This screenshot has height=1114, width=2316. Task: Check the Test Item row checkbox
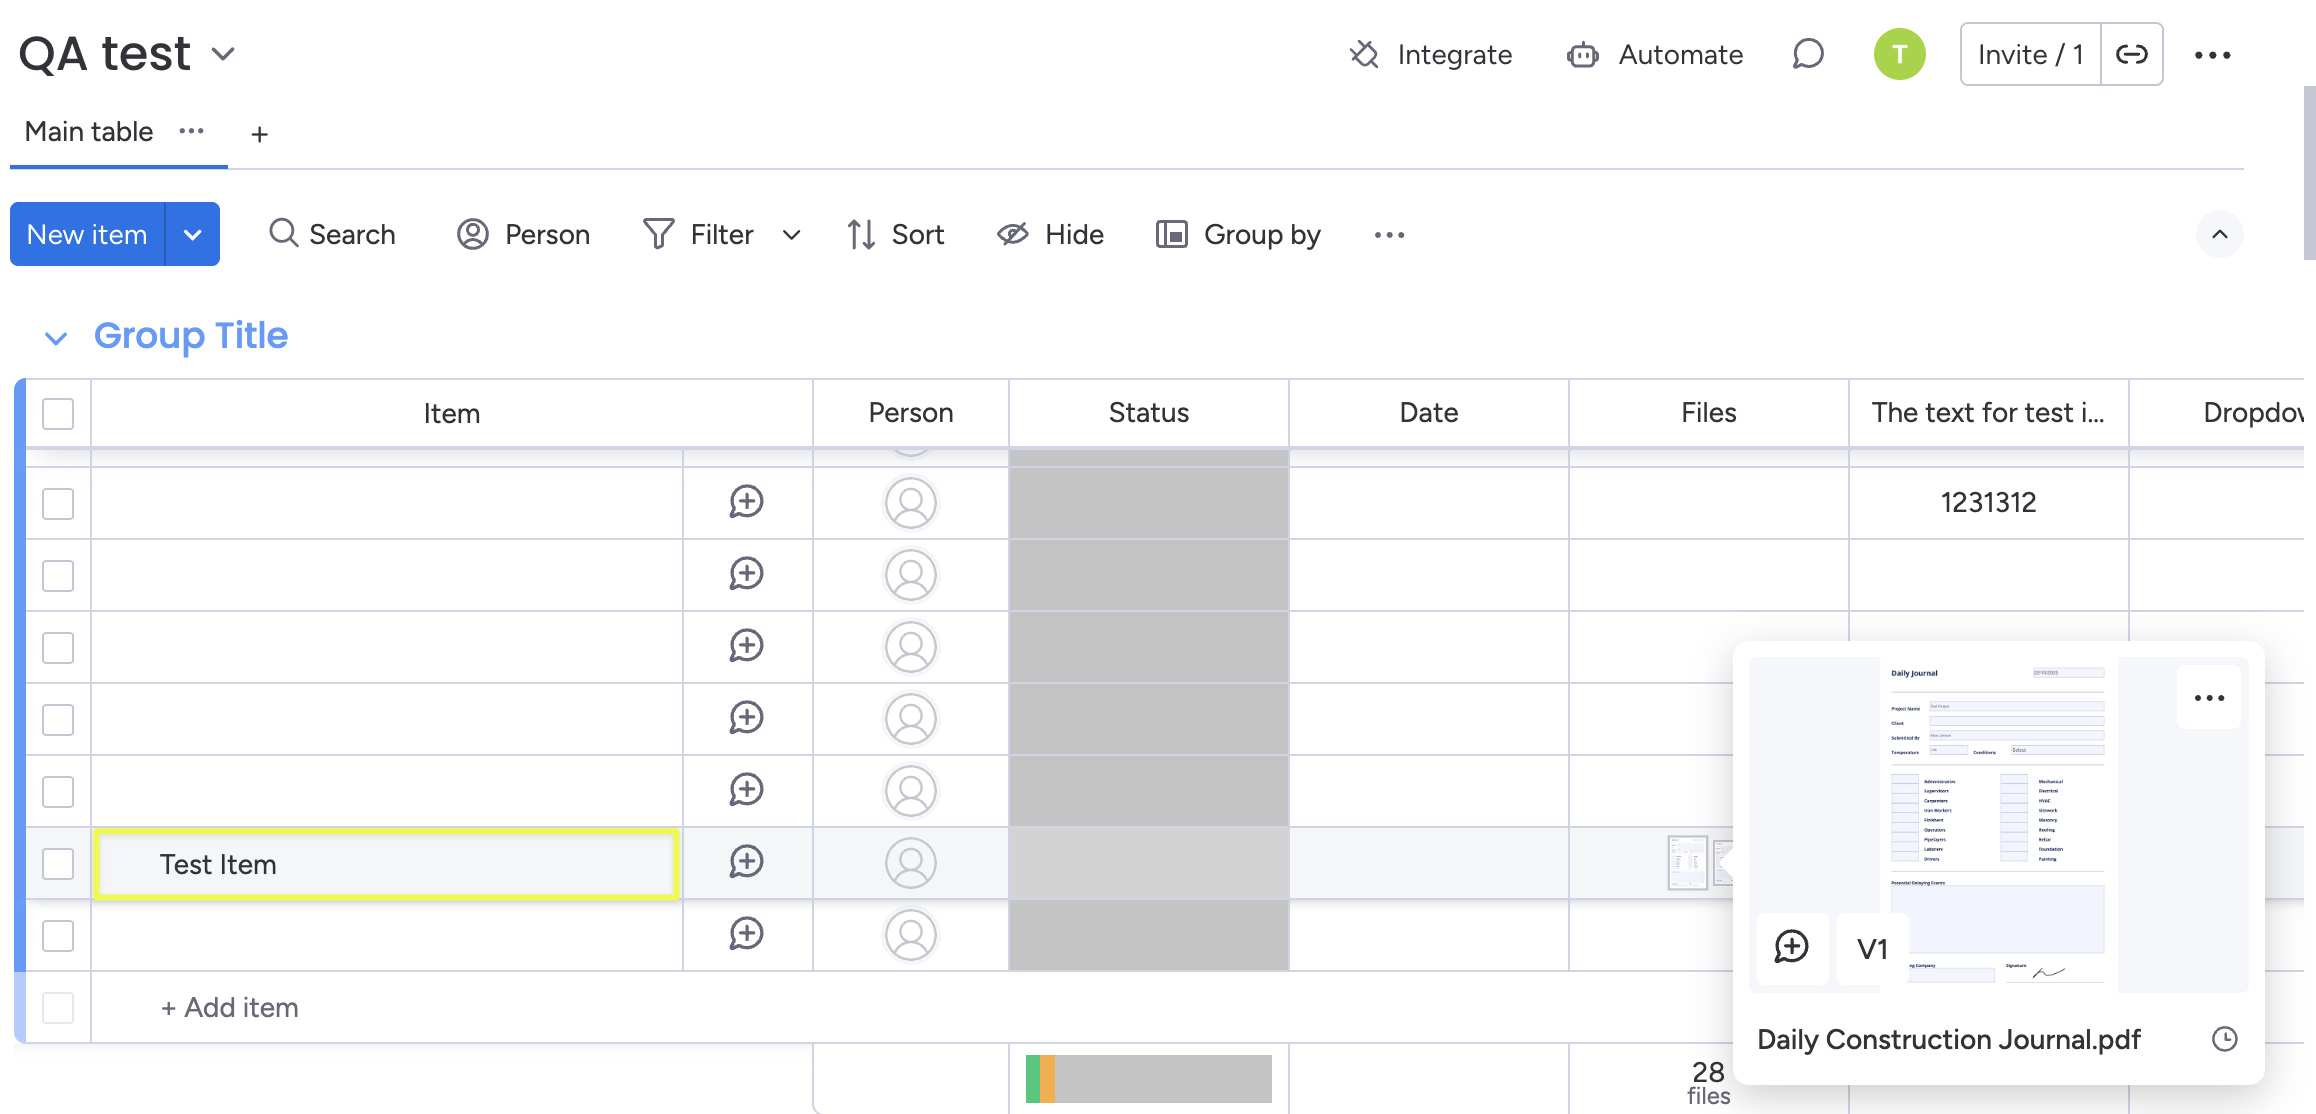[x=58, y=863]
